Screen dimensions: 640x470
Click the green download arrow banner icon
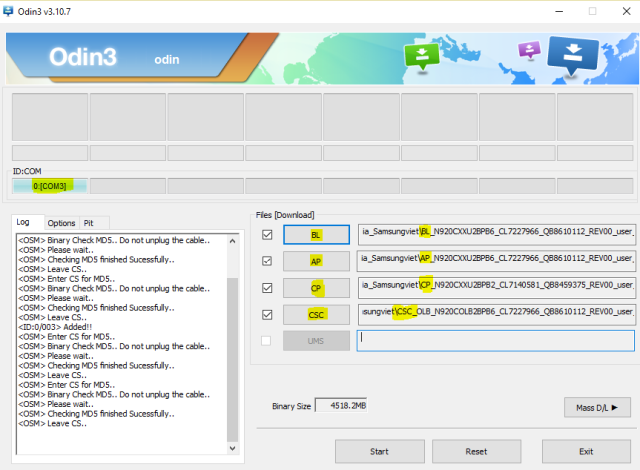(x=422, y=56)
